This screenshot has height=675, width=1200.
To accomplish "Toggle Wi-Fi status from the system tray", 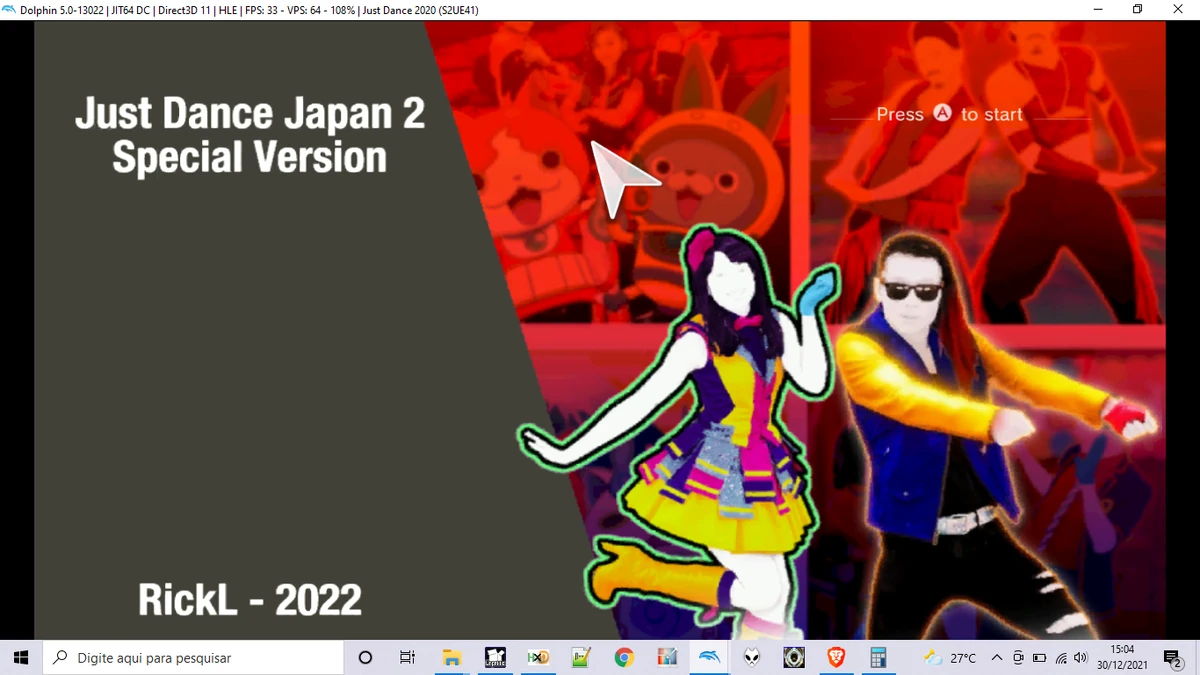I will pos(1061,657).
